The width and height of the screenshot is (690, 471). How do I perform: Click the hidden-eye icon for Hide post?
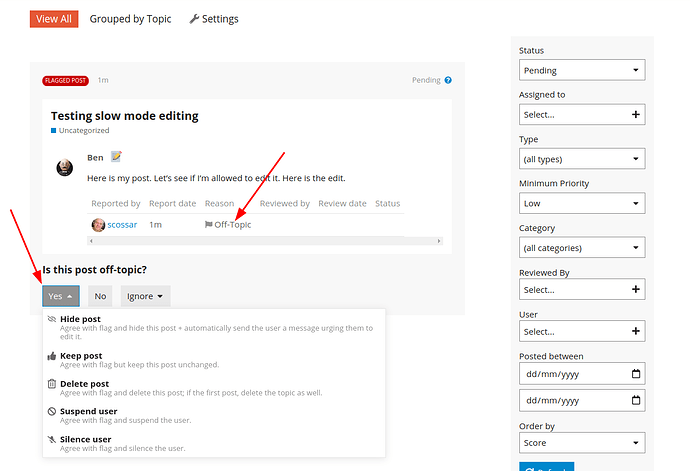coord(51,319)
